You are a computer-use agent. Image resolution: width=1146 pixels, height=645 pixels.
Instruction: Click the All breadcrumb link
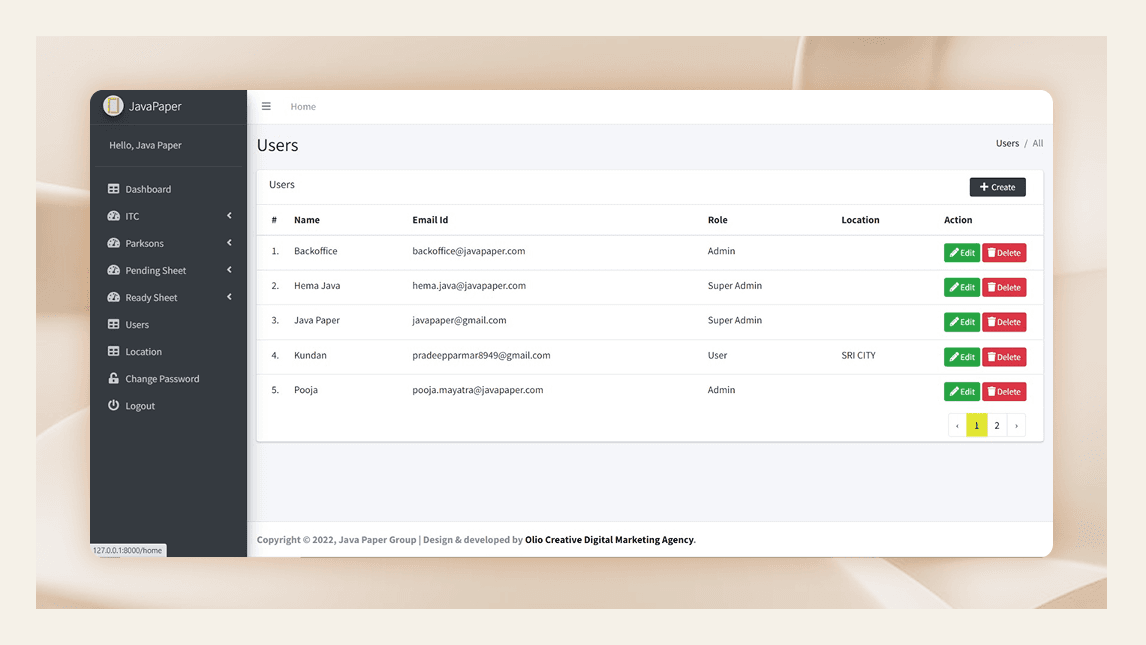click(1037, 143)
